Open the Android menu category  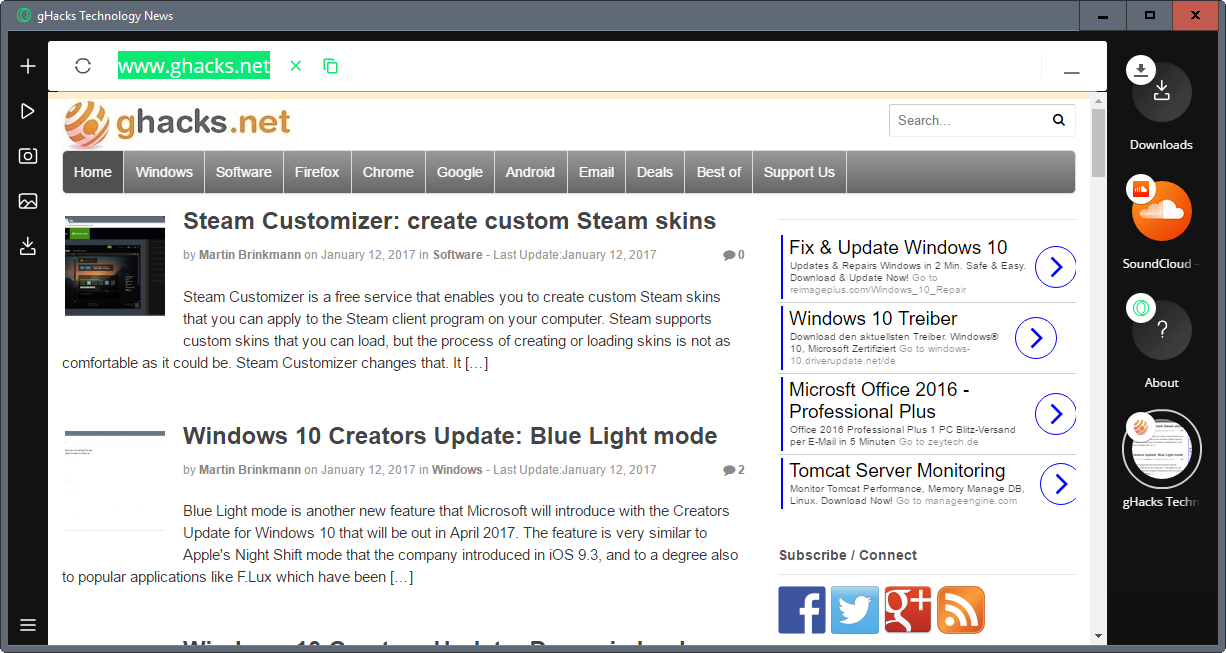tap(530, 172)
